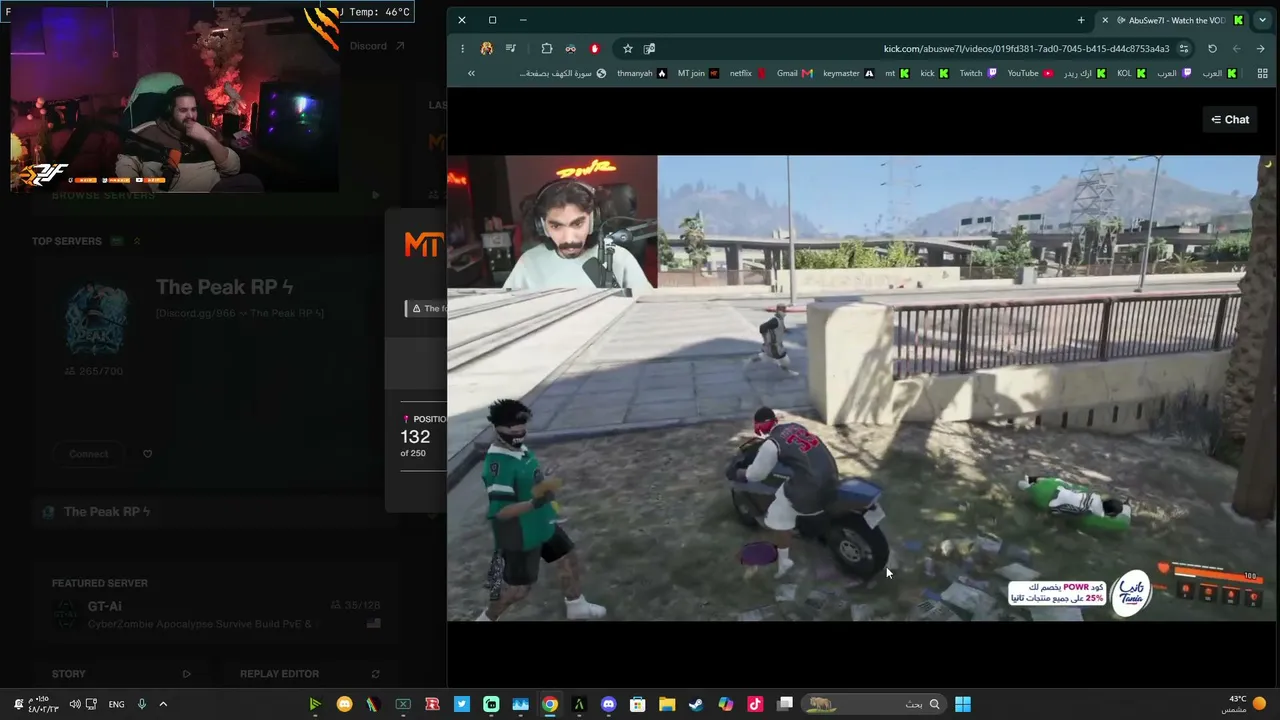Open the KOL bookmark
1280x720 pixels.
(1131, 73)
